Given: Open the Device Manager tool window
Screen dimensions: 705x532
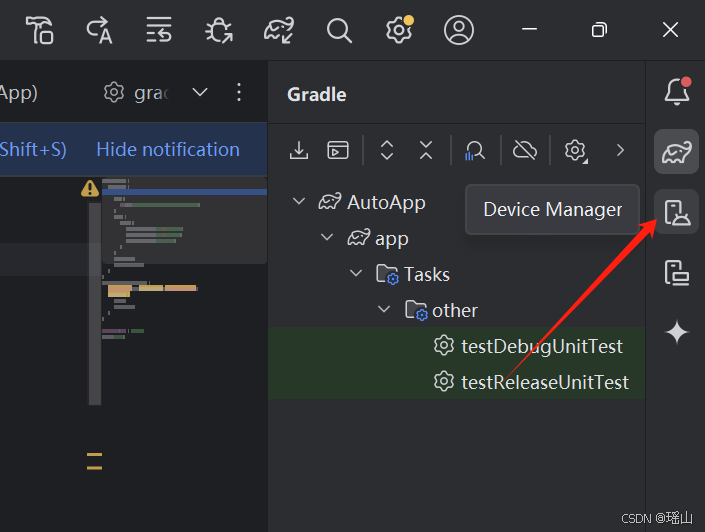Looking at the screenshot, I should (x=676, y=212).
